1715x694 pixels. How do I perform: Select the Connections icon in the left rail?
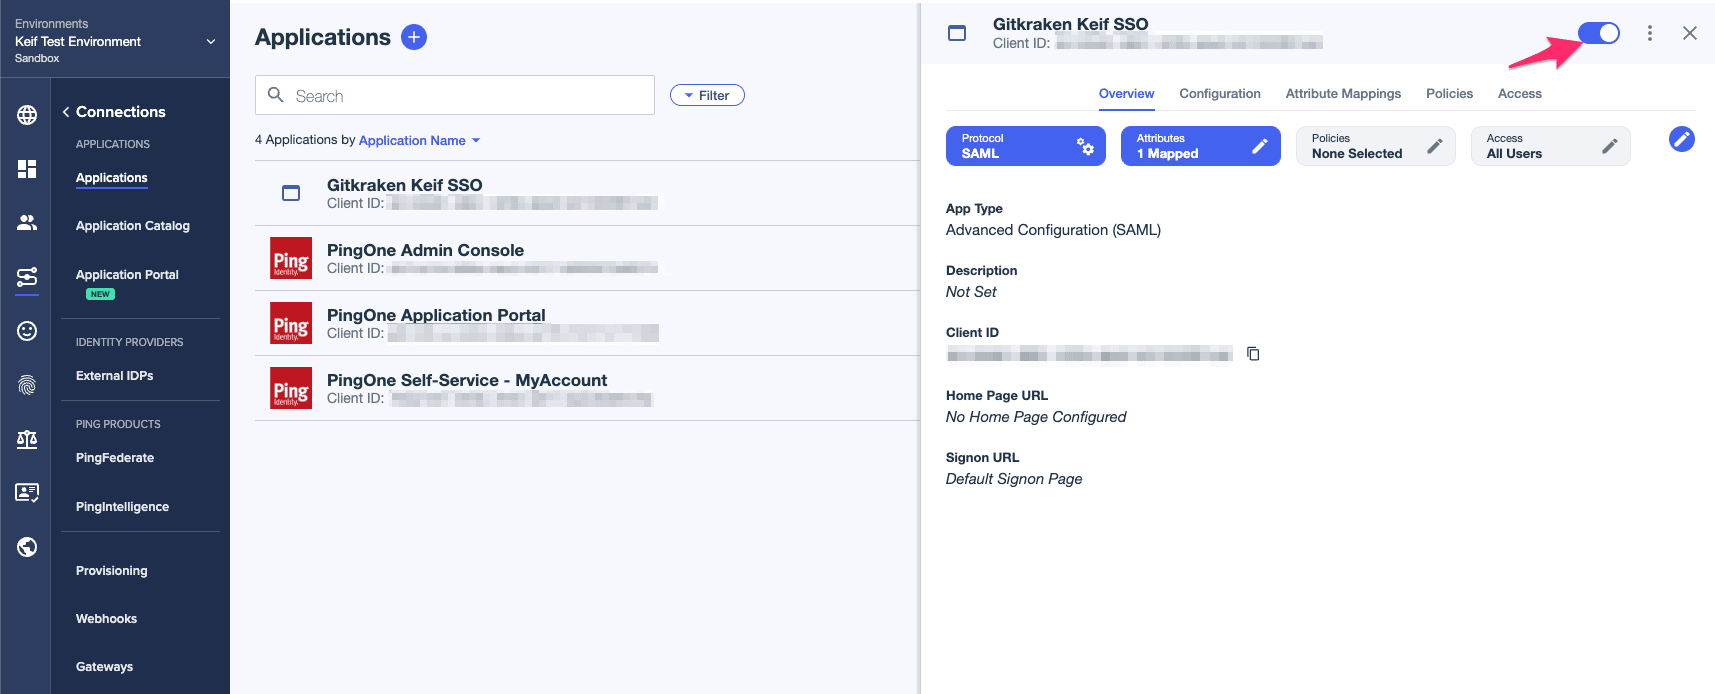click(27, 277)
